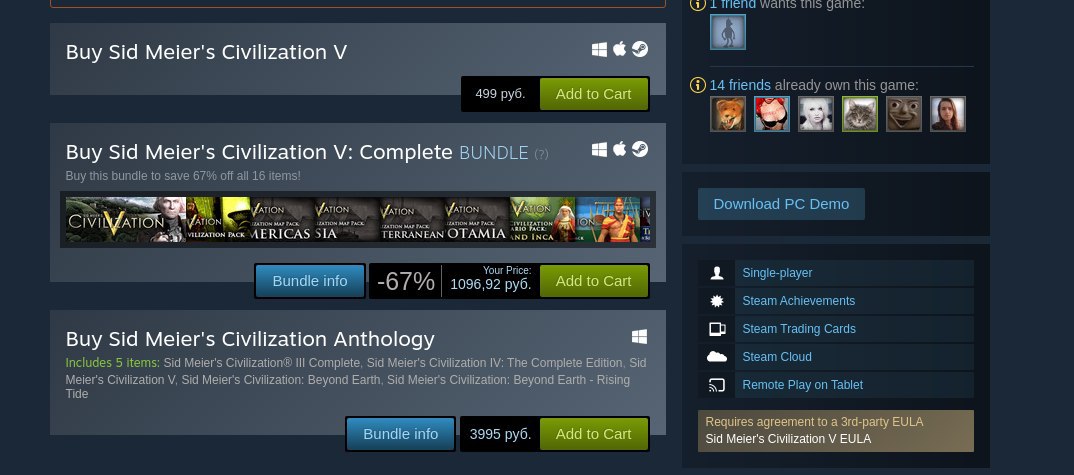1074x475 pixels.
Task: Open the Sid Meier's Civilization V EULA
Action: (x=788, y=439)
